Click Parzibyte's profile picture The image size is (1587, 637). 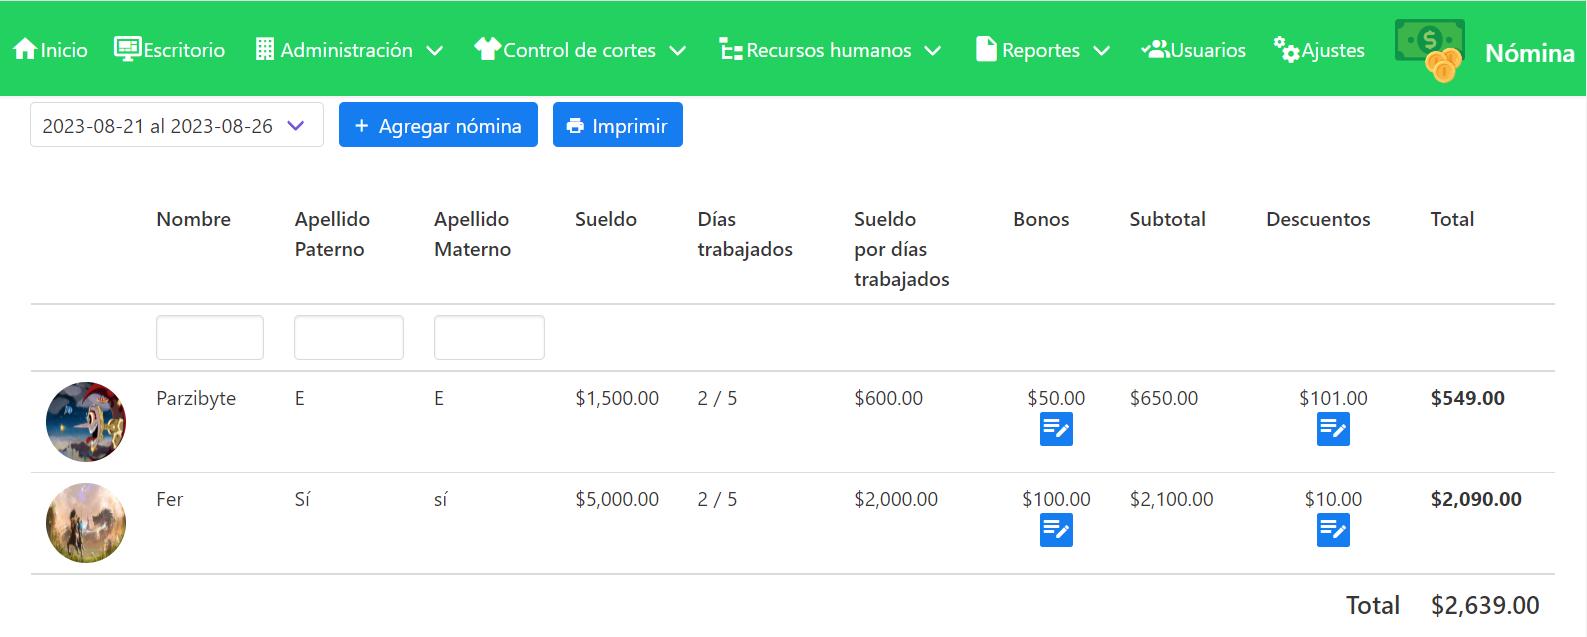[86, 422]
